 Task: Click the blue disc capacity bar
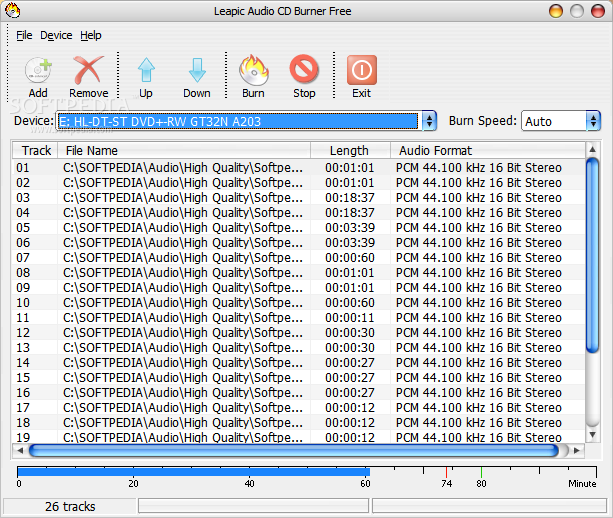point(194,472)
